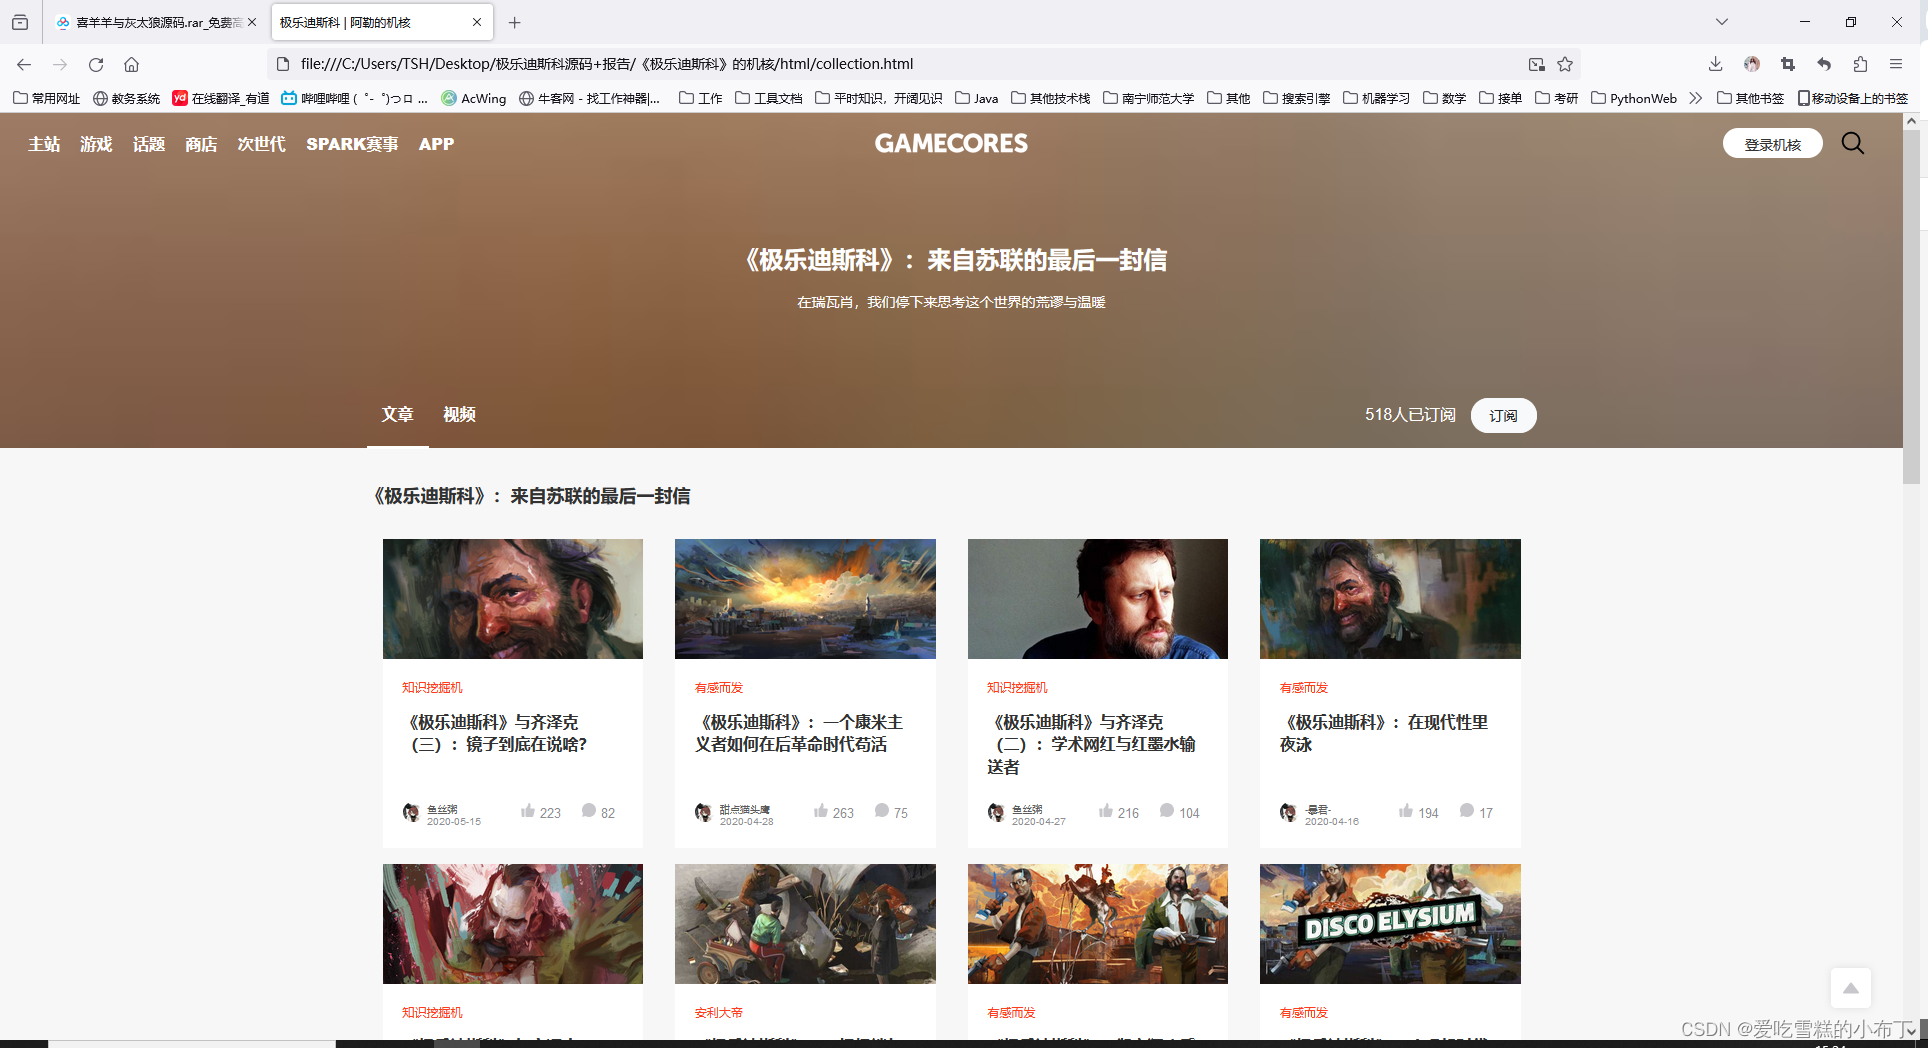1928x1048 pixels.
Task: Bookmark this page with star icon
Action: [x=1565, y=64]
